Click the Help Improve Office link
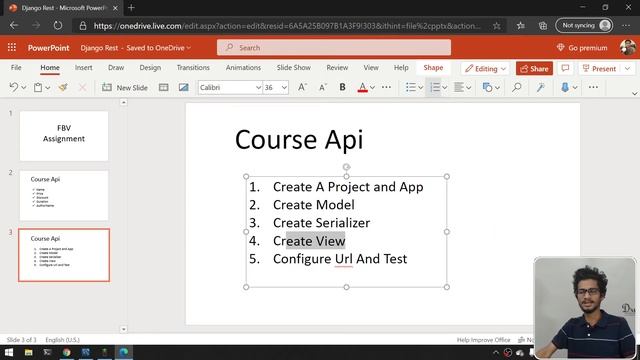 [483, 340]
